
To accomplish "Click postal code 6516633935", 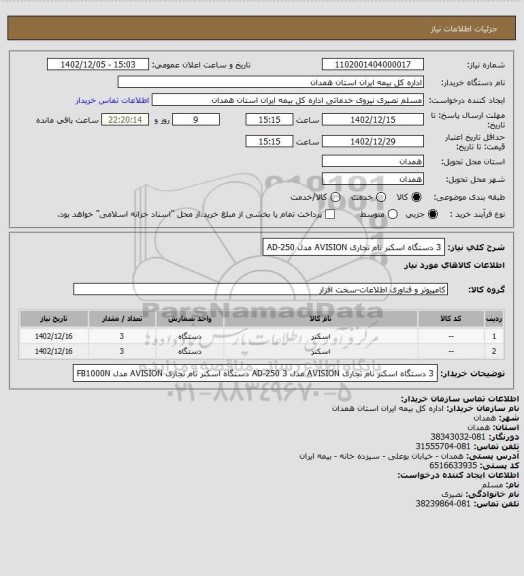I will point(453,465).
